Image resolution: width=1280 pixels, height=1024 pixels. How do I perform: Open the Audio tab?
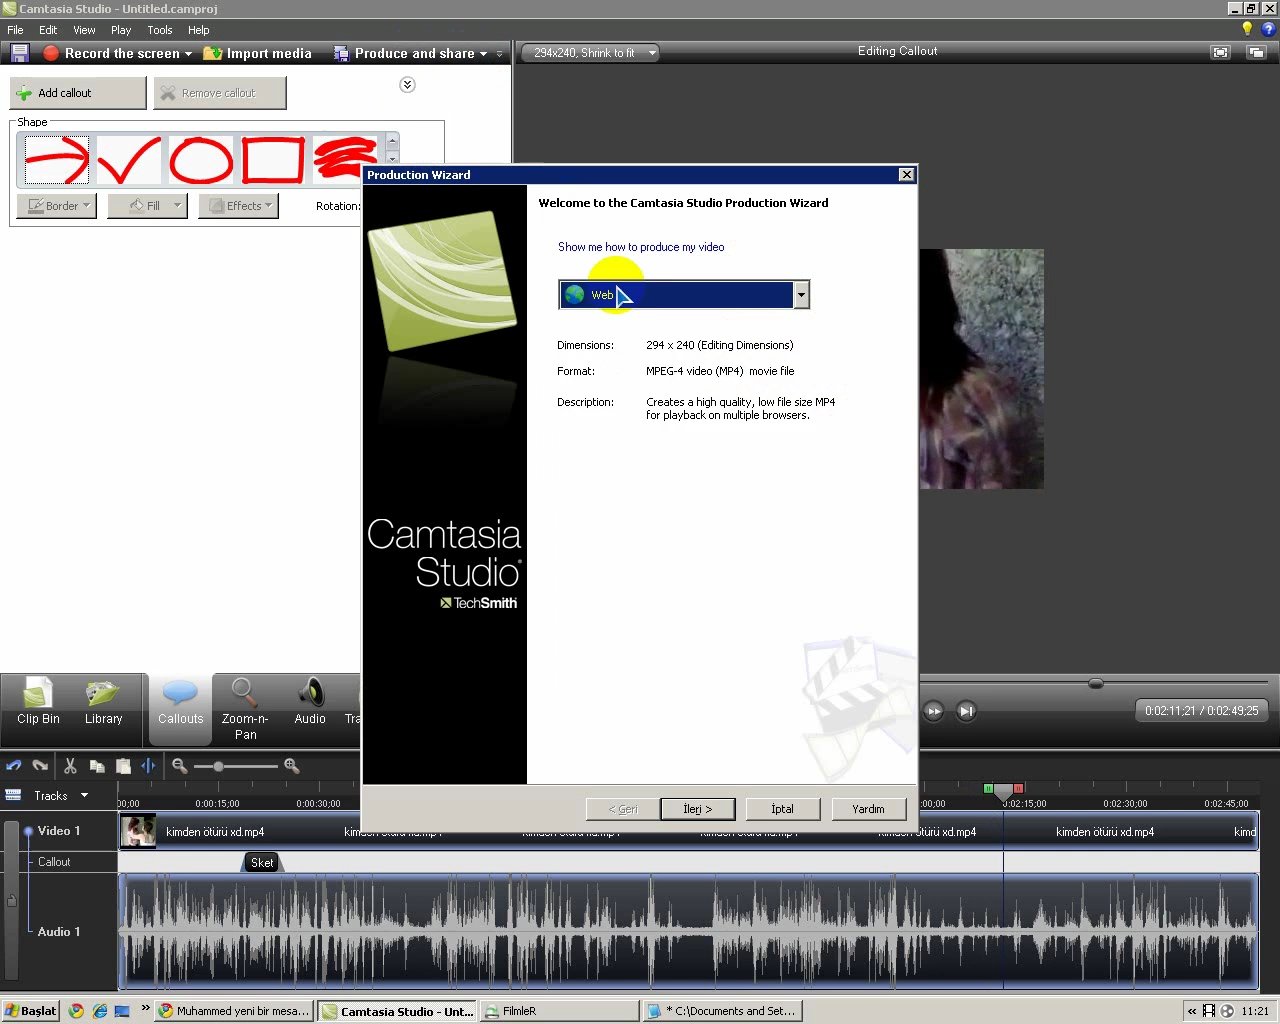[x=310, y=702]
